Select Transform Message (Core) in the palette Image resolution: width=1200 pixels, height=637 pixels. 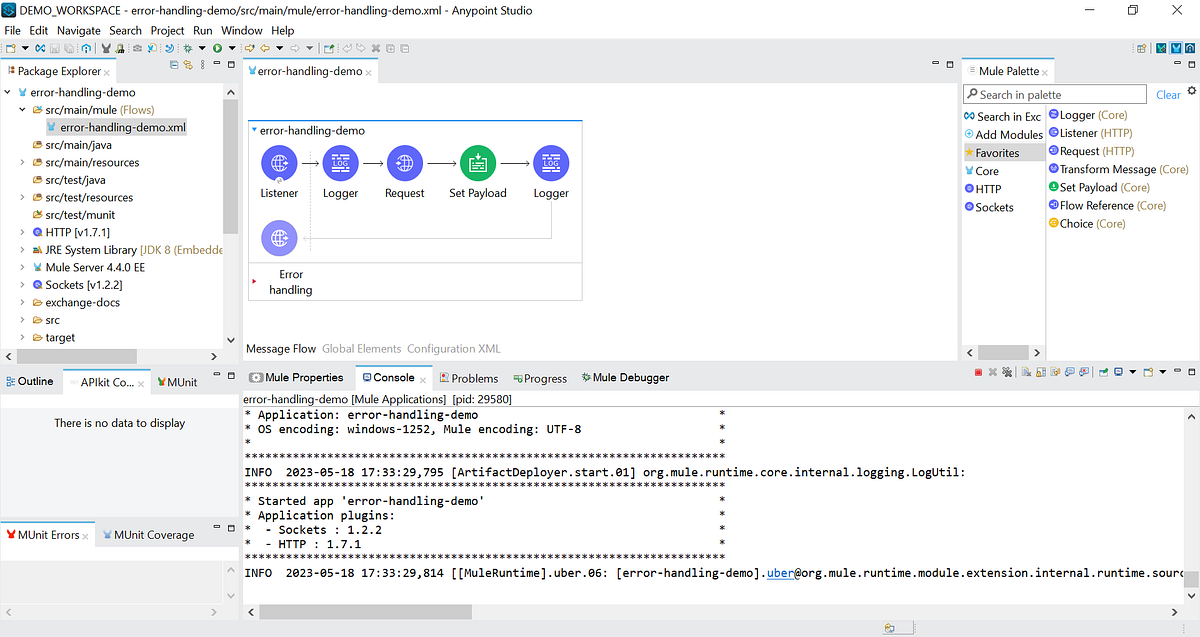[1118, 169]
